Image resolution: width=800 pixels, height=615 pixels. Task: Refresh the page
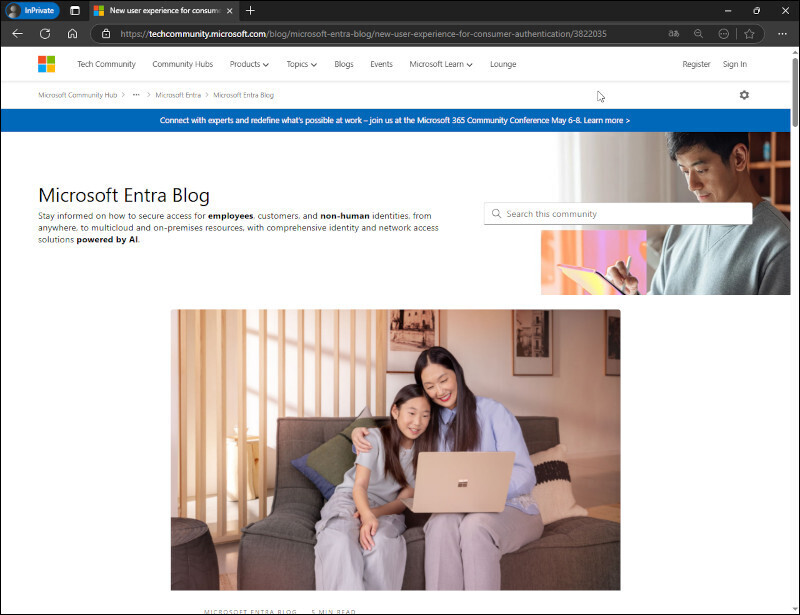point(45,34)
